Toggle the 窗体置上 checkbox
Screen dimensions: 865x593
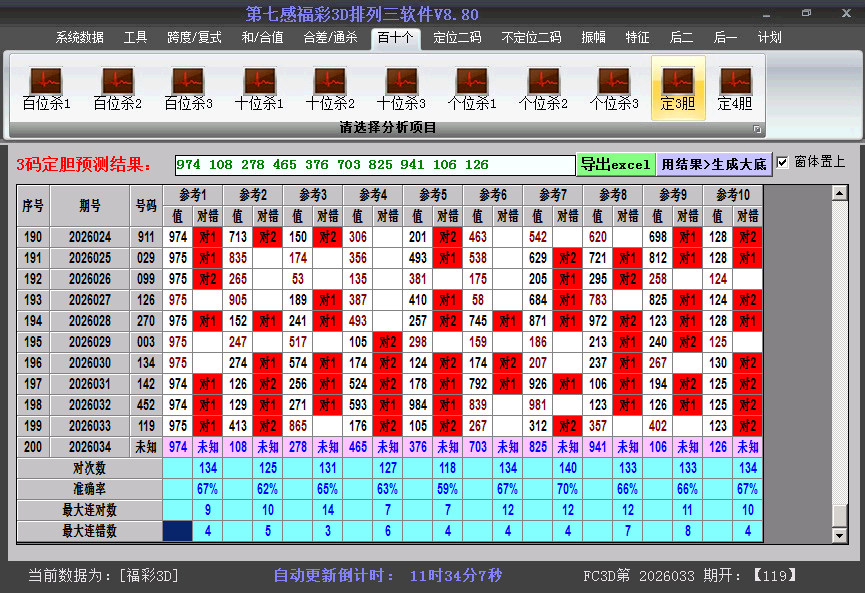point(782,162)
